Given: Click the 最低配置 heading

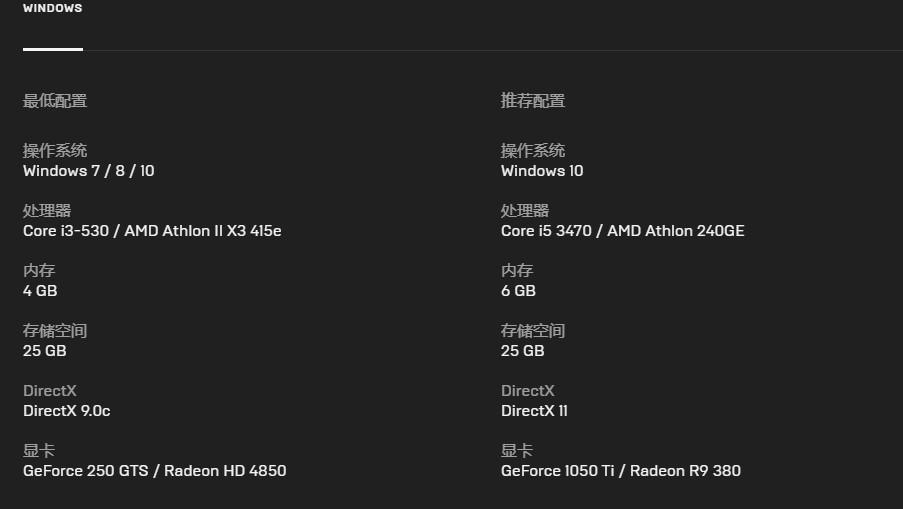Looking at the screenshot, I should (55, 101).
